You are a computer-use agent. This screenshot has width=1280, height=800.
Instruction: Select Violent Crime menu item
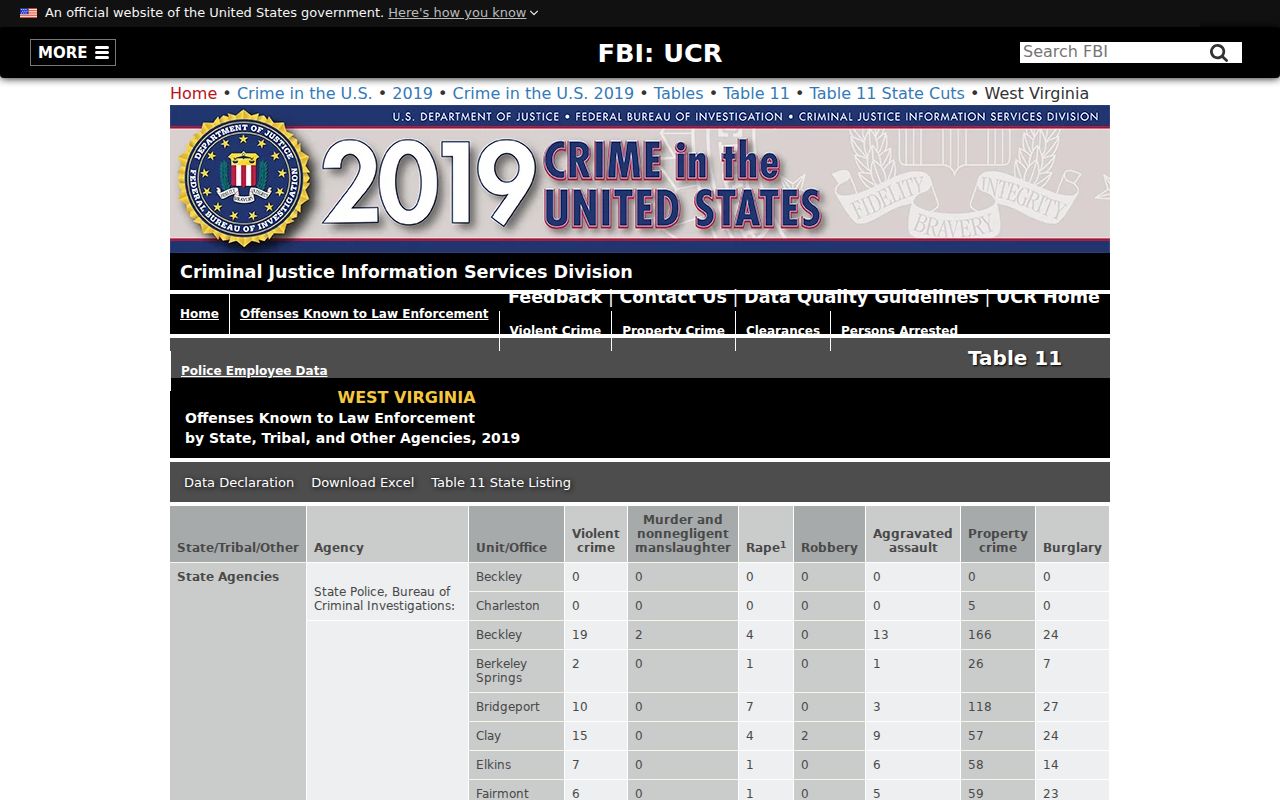(555, 331)
